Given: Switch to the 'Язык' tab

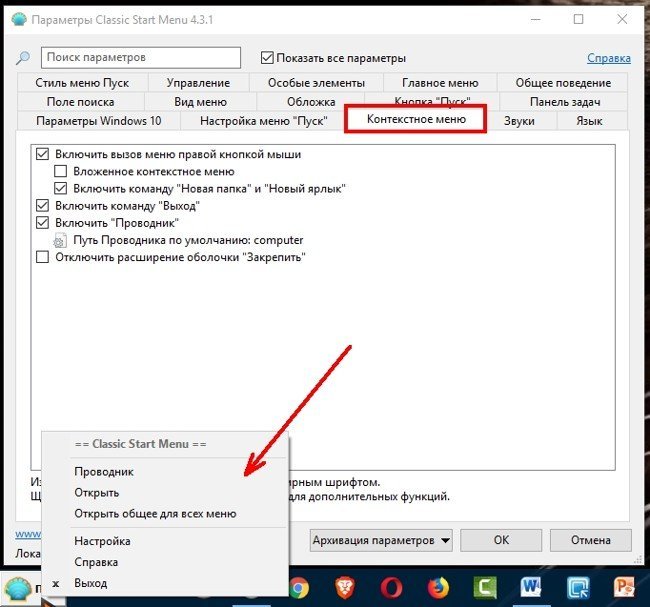Looking at the screenshot, I should [x=589, y=121].
